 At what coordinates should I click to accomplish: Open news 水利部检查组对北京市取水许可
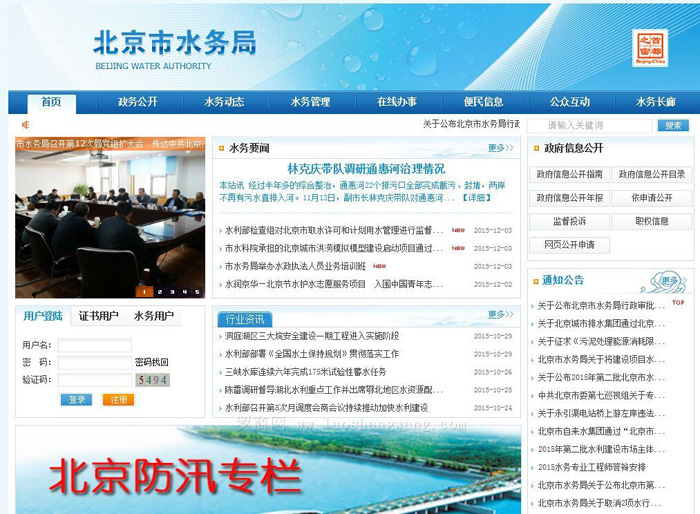coord(333,230)
